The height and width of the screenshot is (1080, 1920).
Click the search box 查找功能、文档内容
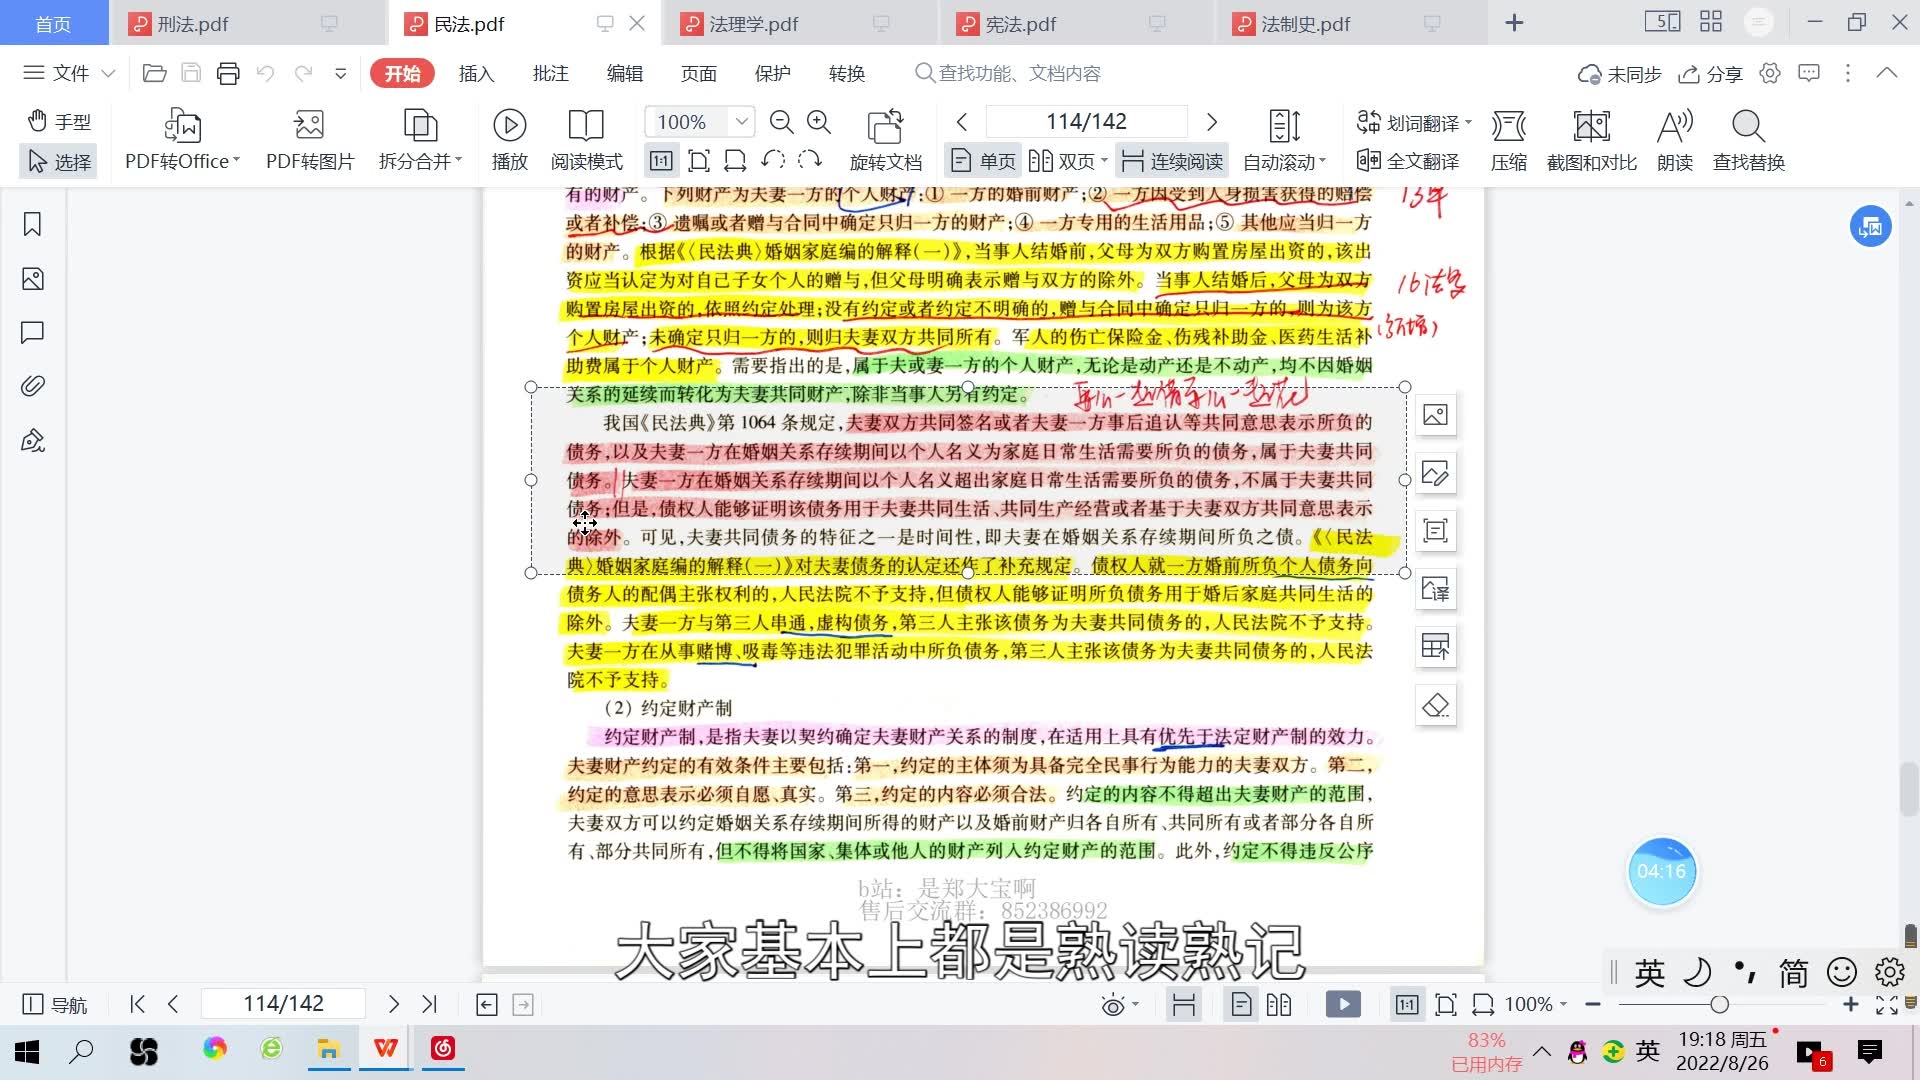1010,73
